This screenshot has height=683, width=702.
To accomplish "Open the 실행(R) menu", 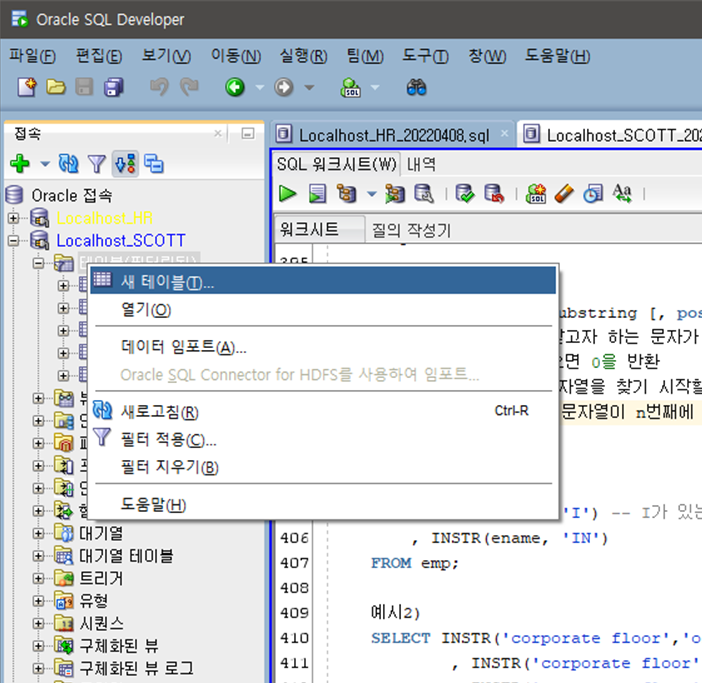I will click(x=303, y=55).
